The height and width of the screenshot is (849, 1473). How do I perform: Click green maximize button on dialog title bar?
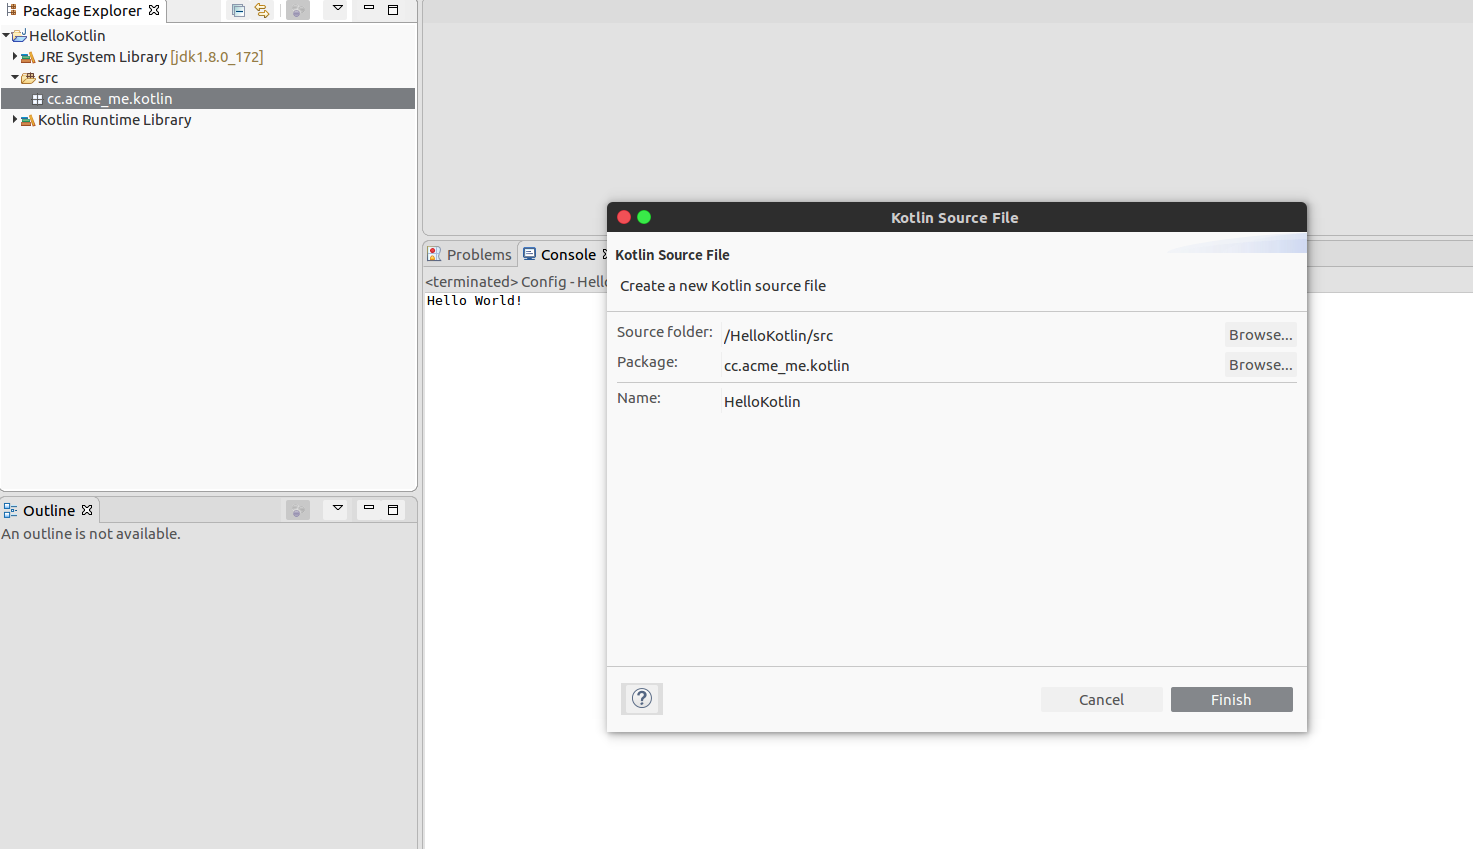click(x=644, y=217)
